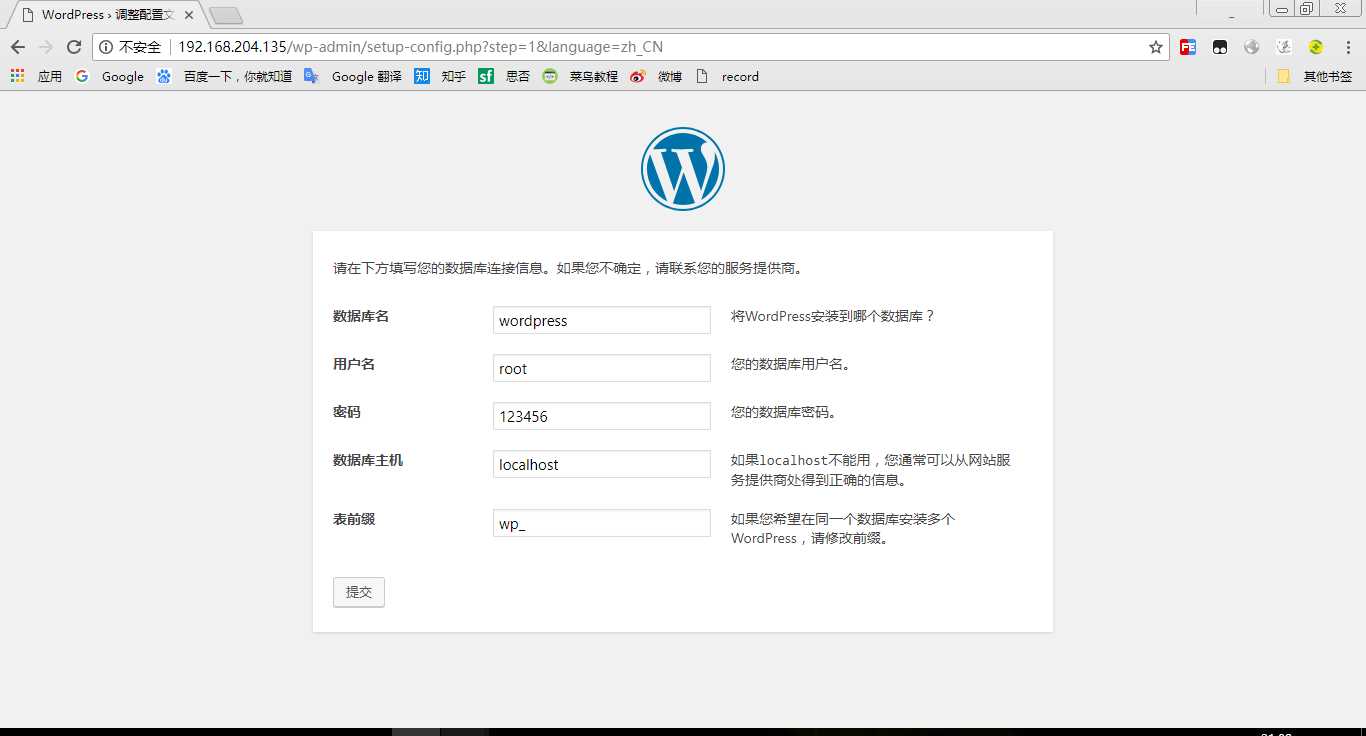The height and width of the screenshot is (736, 1366).
Task: Click the black Tampermonkey extension icon
Action: [x=1220, y=47]
